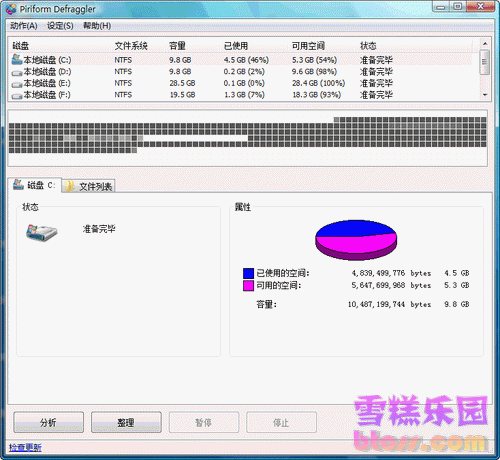Click the 28.4 GB (100%) free value

pyautogui.click(x=318, y=83)
